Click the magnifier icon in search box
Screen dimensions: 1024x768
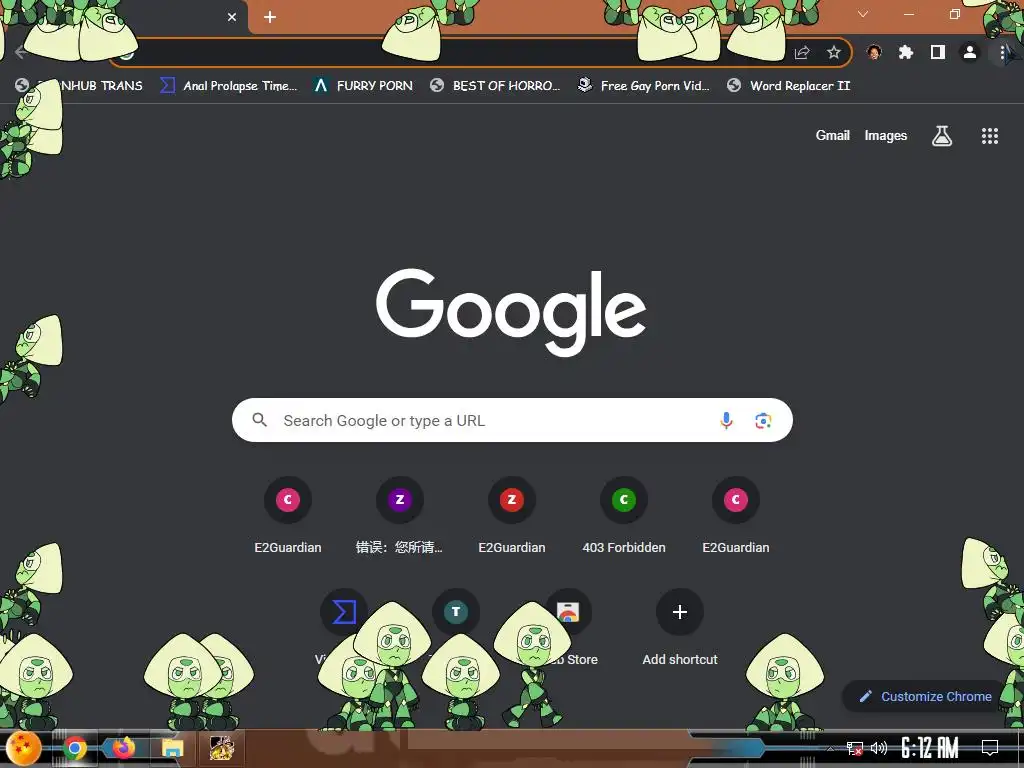pyautogui.click(x=259, y=420)
